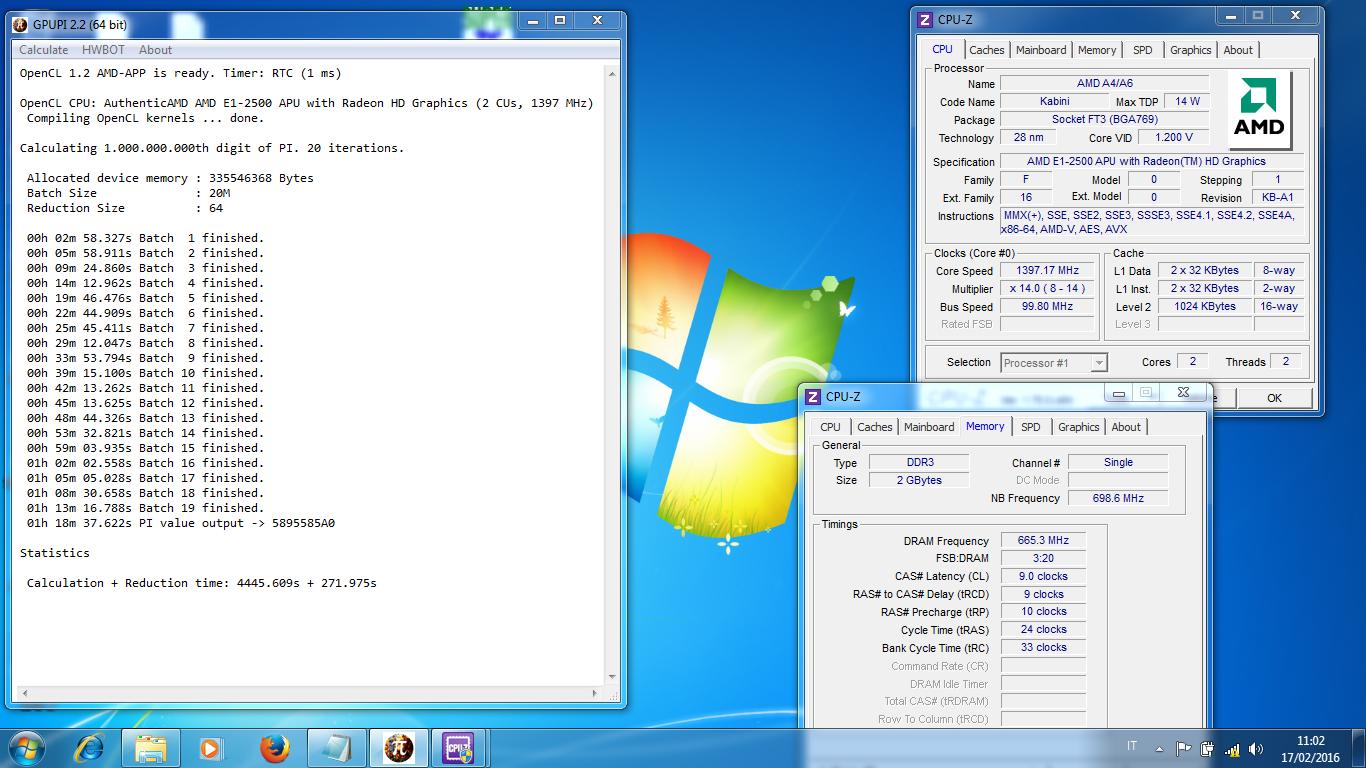Open Windows Media Player from taskbar
This screenshot has width=1366, height=768.
pyautogui.click(x=211, y=747)
